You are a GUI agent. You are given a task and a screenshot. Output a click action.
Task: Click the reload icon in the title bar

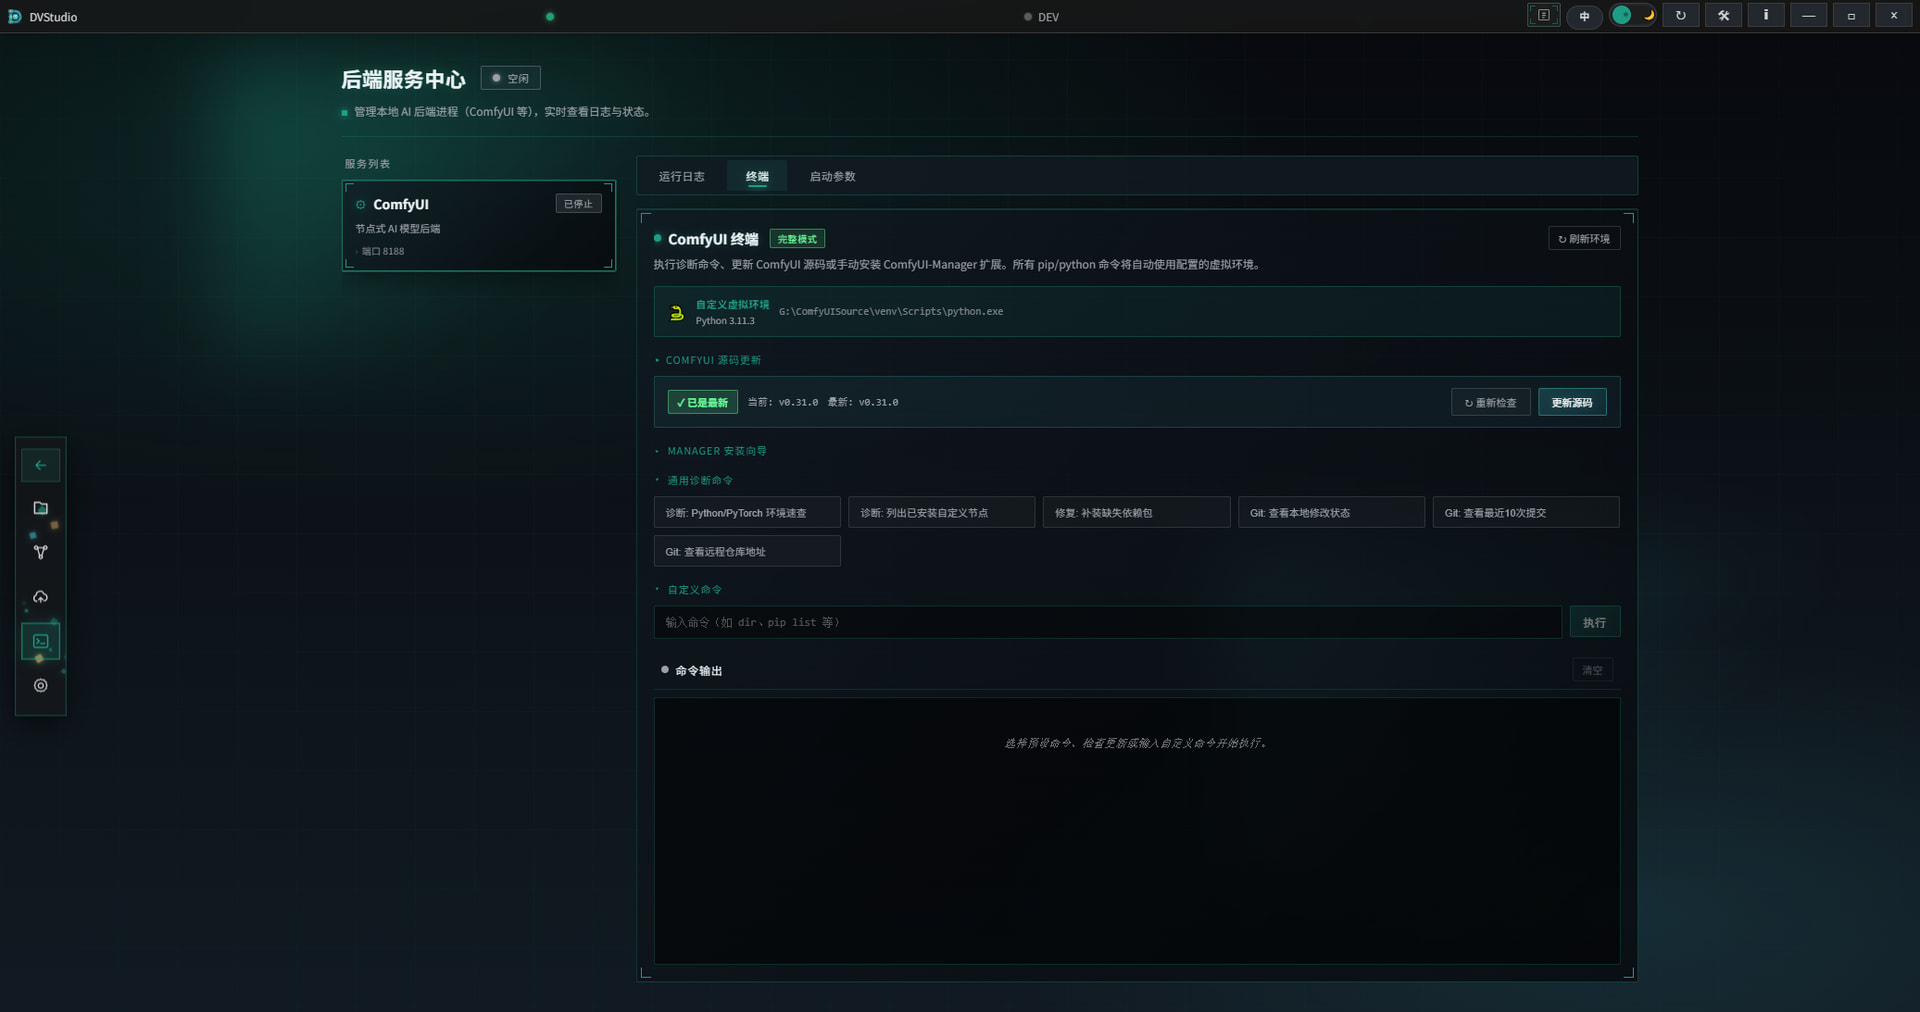click(1680, 15)
